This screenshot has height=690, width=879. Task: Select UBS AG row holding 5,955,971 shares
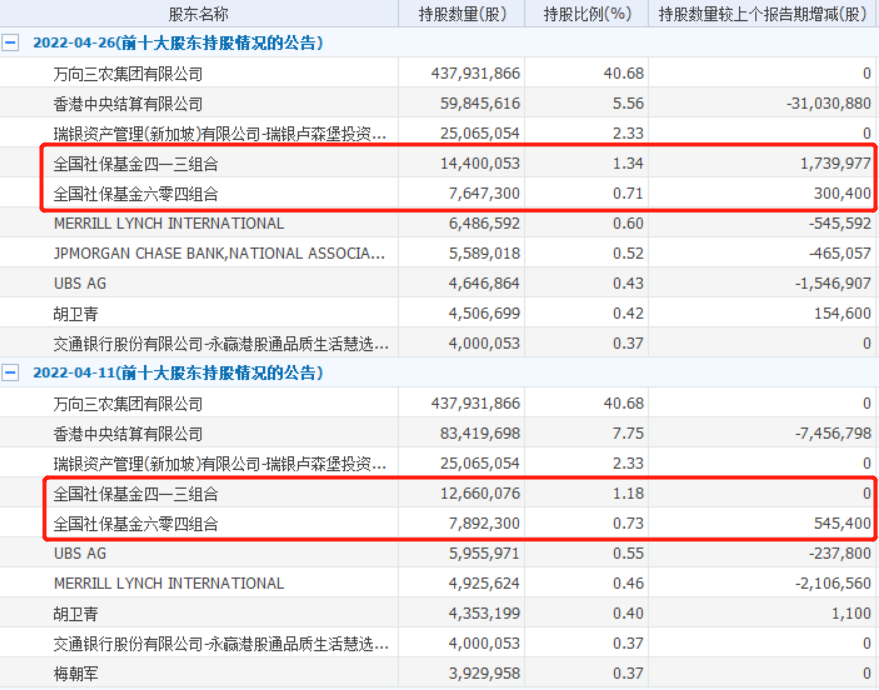[440, 554]
